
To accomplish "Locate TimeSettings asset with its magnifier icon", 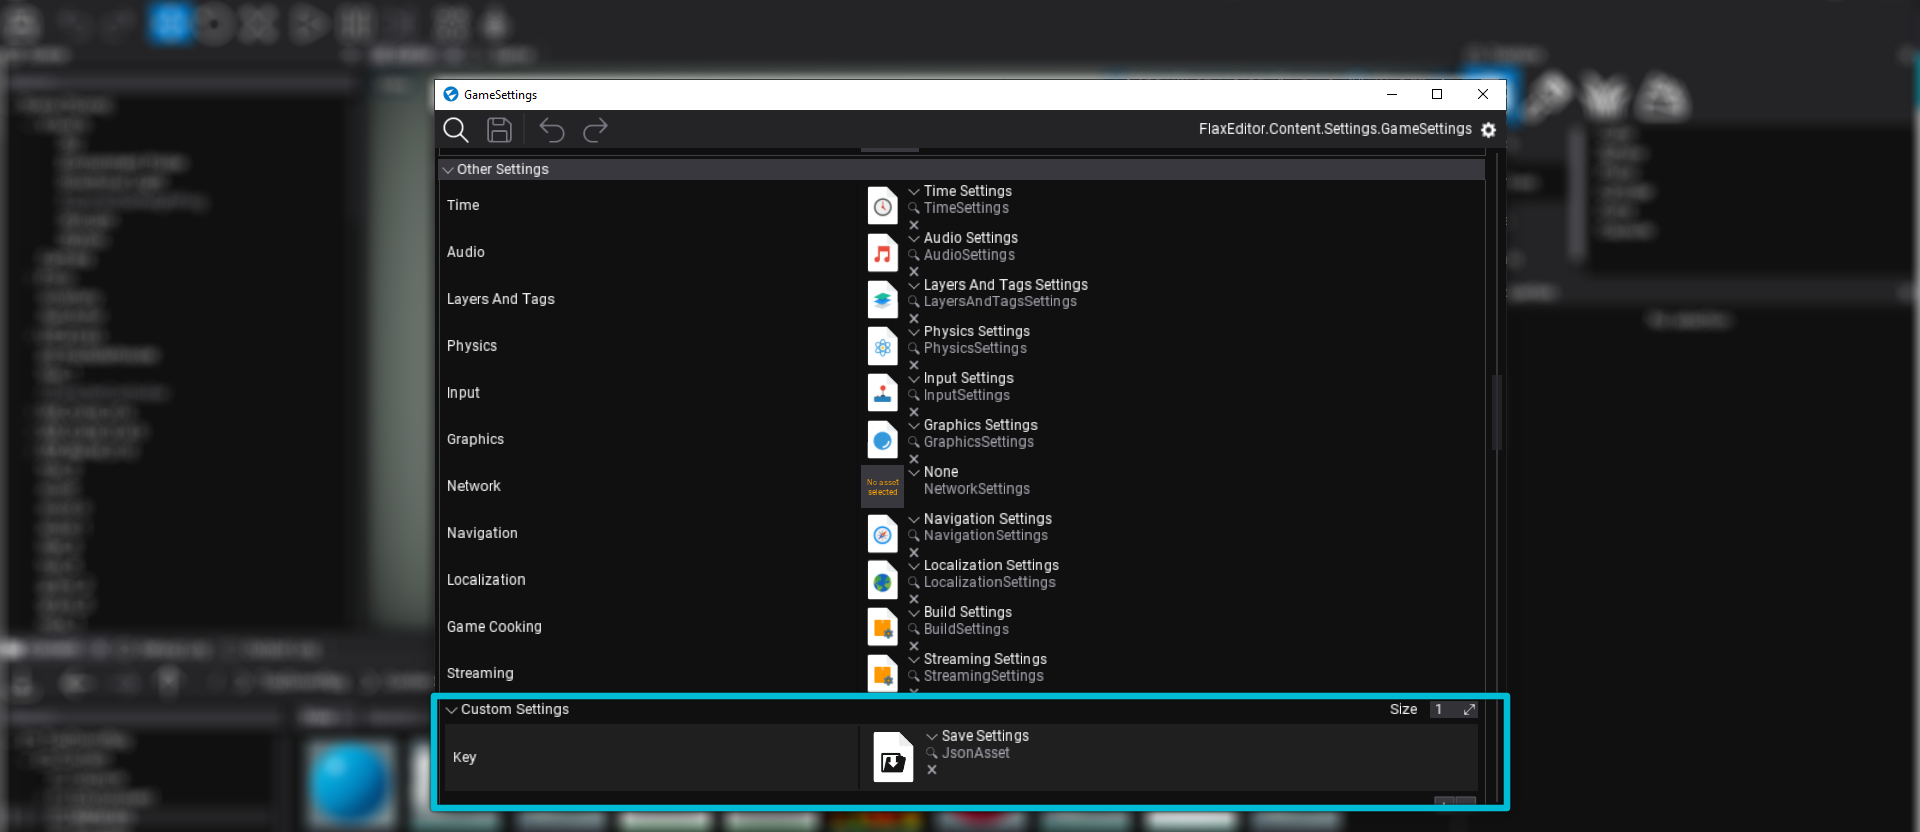I will [914, 208].
